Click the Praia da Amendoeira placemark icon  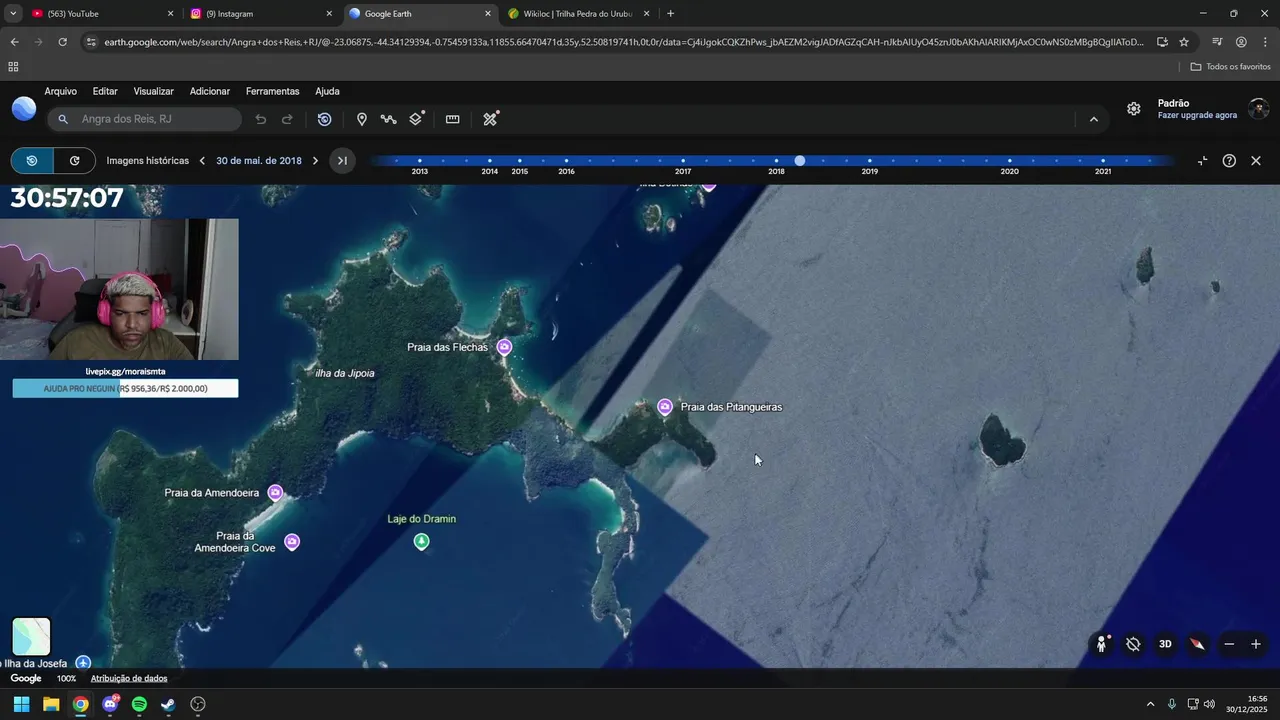[275, 492]
